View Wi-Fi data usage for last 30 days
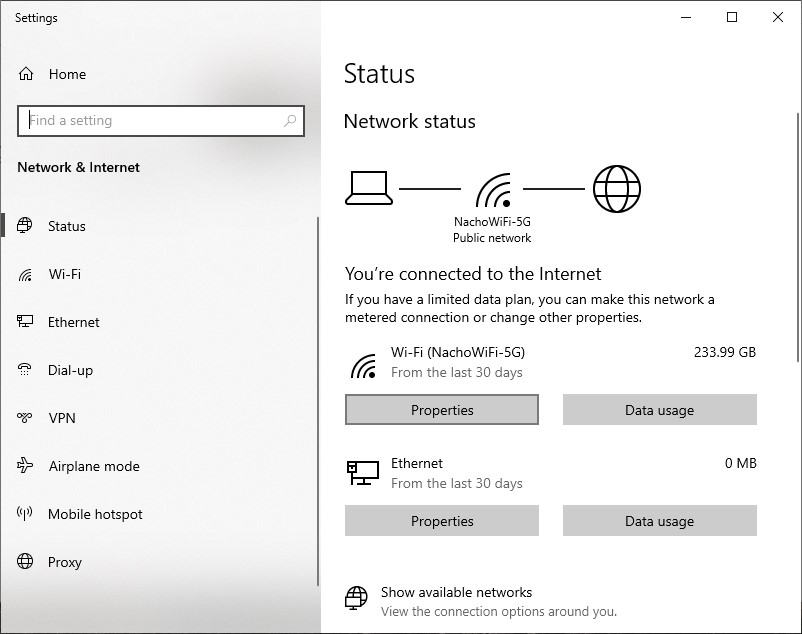This screenshot has height=634, width=802. pos(659,410)
